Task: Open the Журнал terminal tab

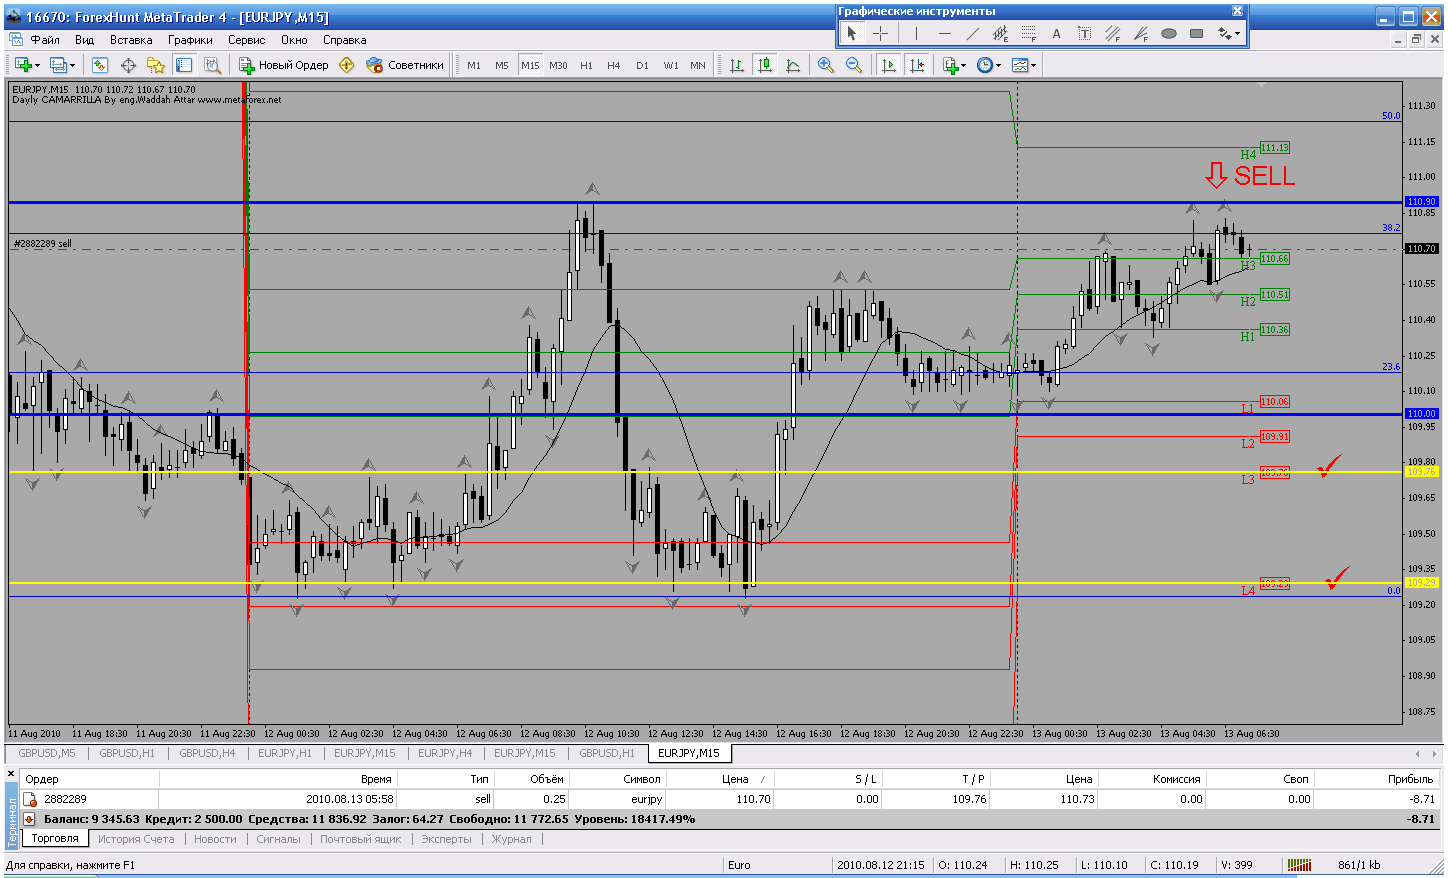Action: point(512,839)
